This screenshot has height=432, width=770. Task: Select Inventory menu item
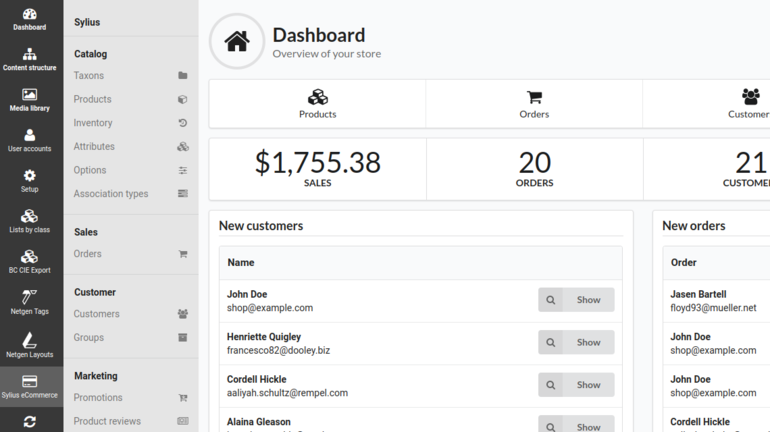(x=93, y=123)
